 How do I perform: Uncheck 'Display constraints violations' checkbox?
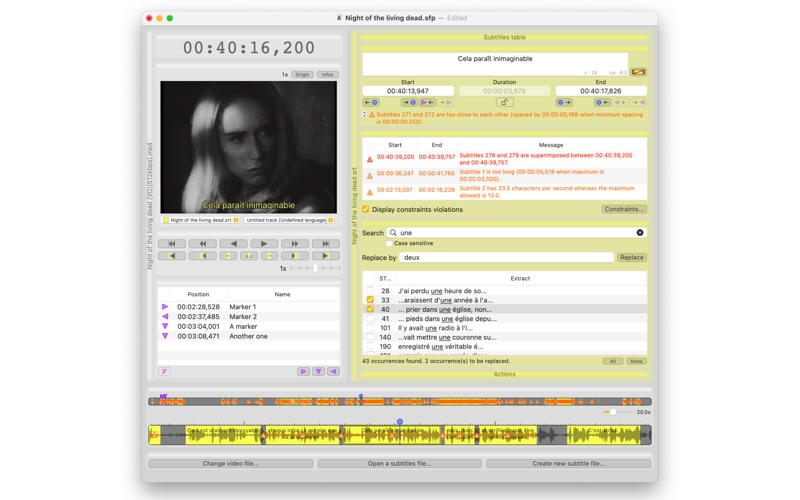tap(366, 209)
